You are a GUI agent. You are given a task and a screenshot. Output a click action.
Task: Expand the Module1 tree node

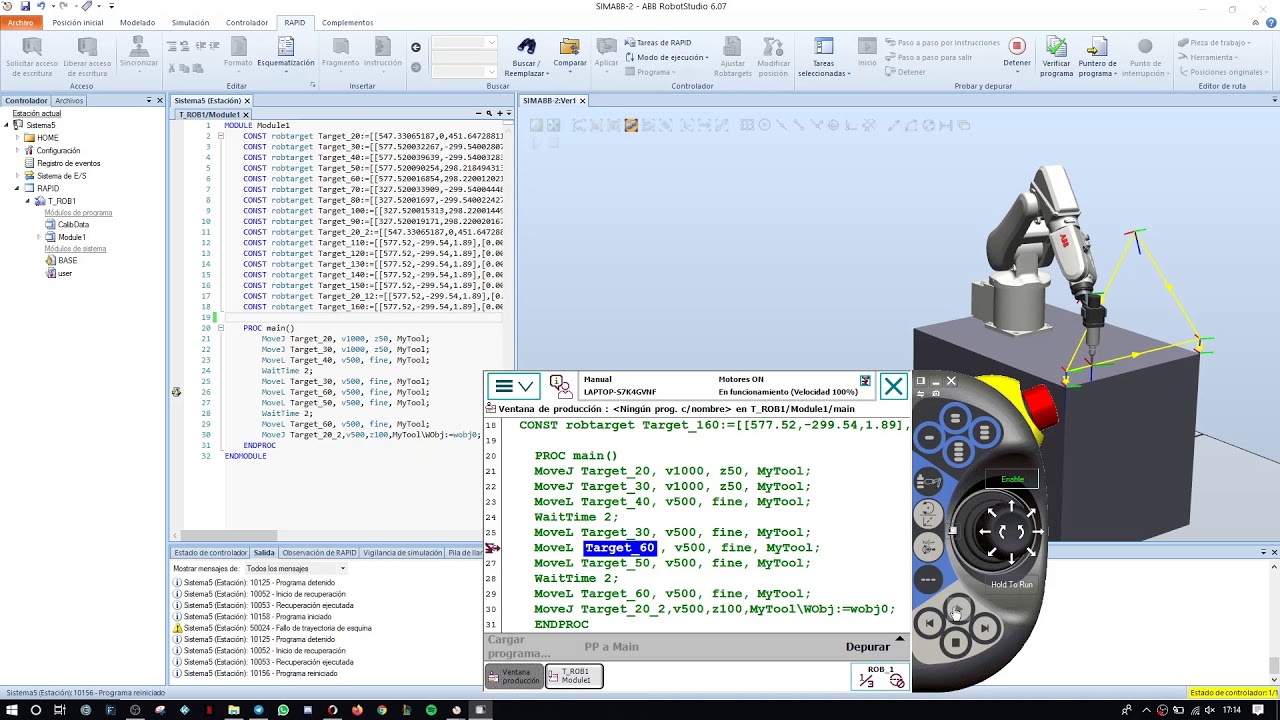39,237
